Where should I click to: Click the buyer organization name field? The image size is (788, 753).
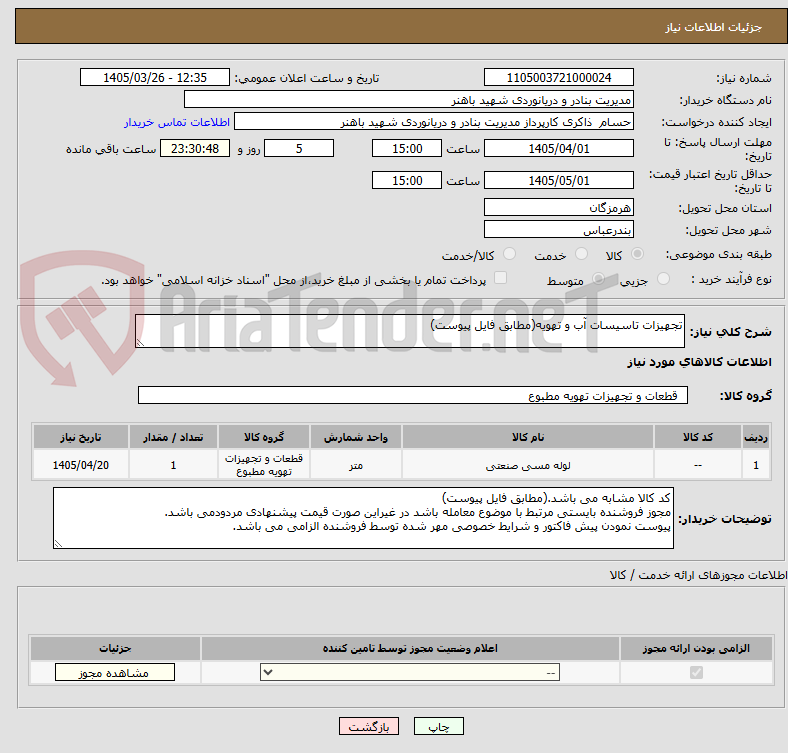point(409,100)
